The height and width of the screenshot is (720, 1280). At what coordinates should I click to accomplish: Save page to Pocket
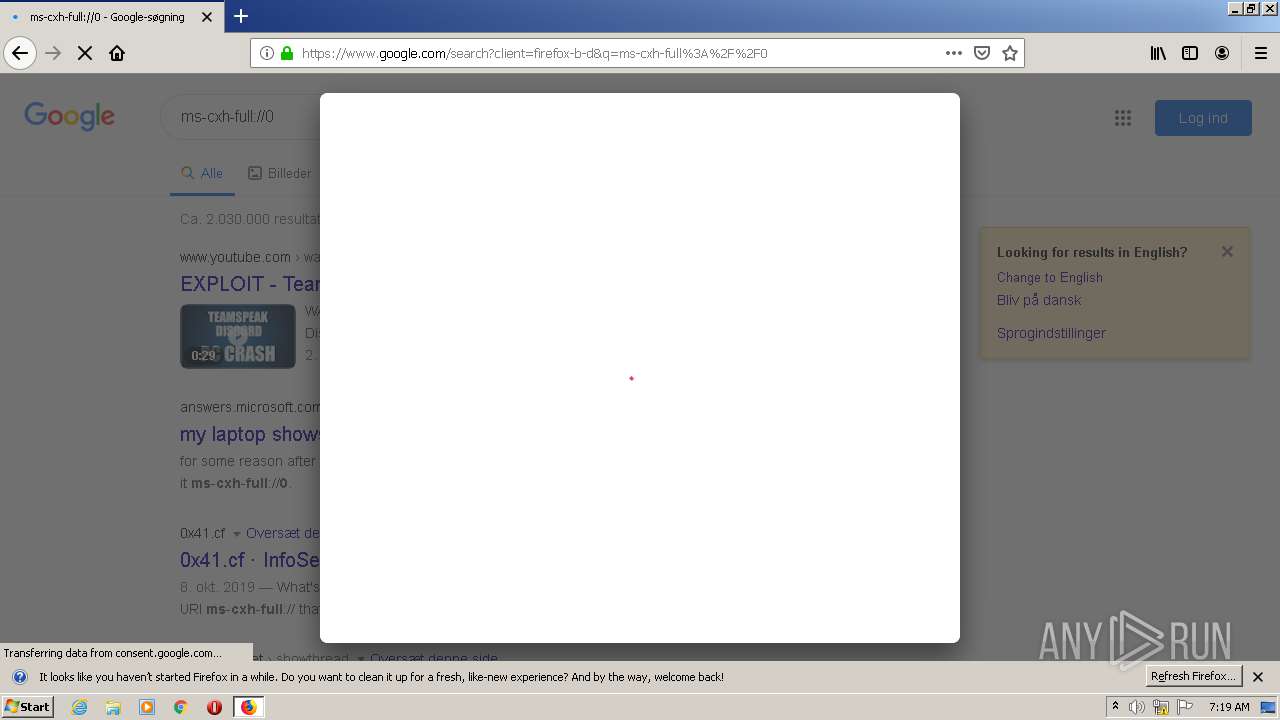[x=982, y=53]
